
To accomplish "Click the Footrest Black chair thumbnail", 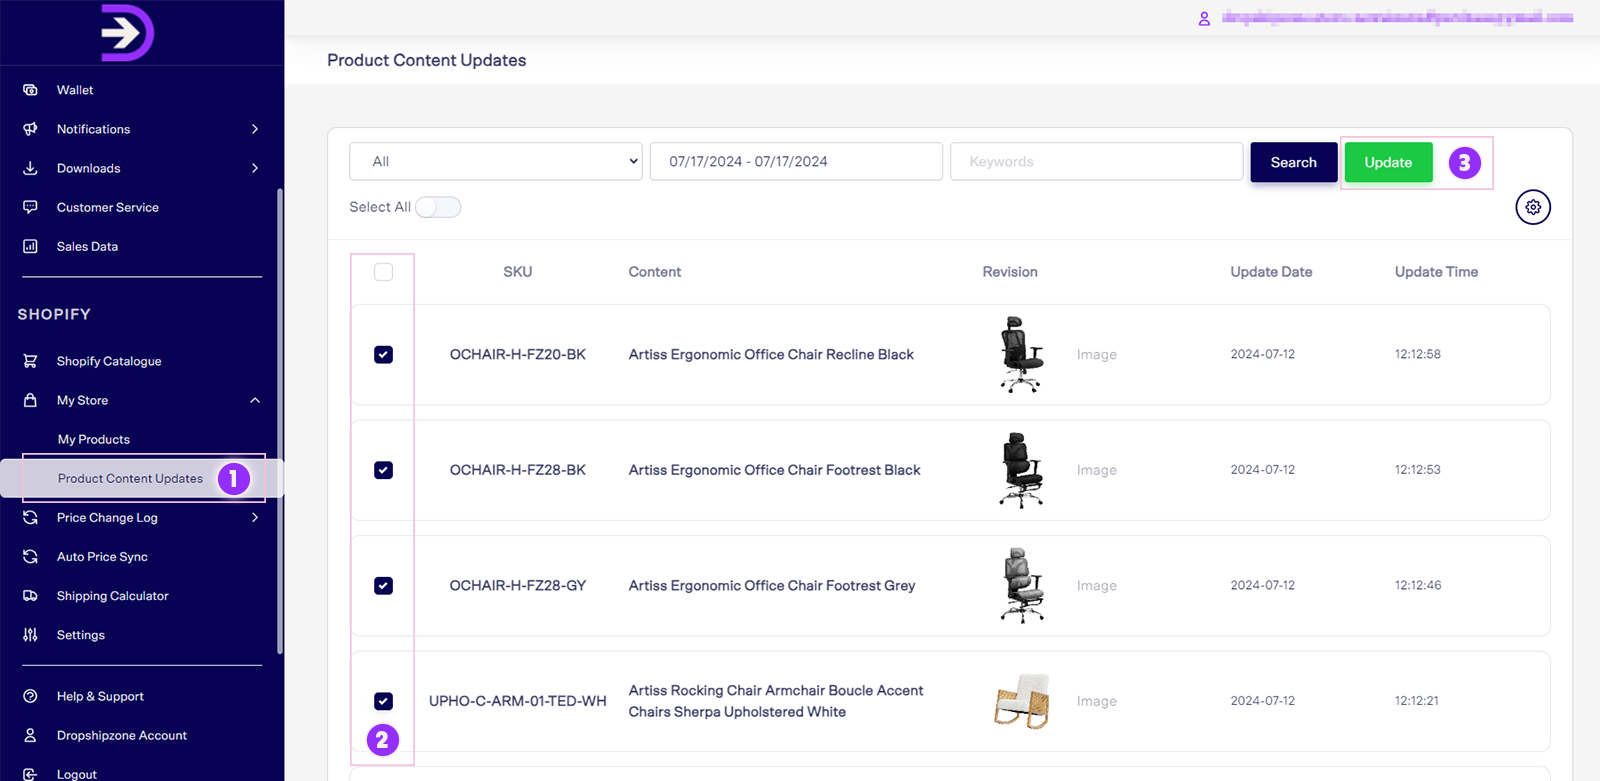I will point(1021,470).
